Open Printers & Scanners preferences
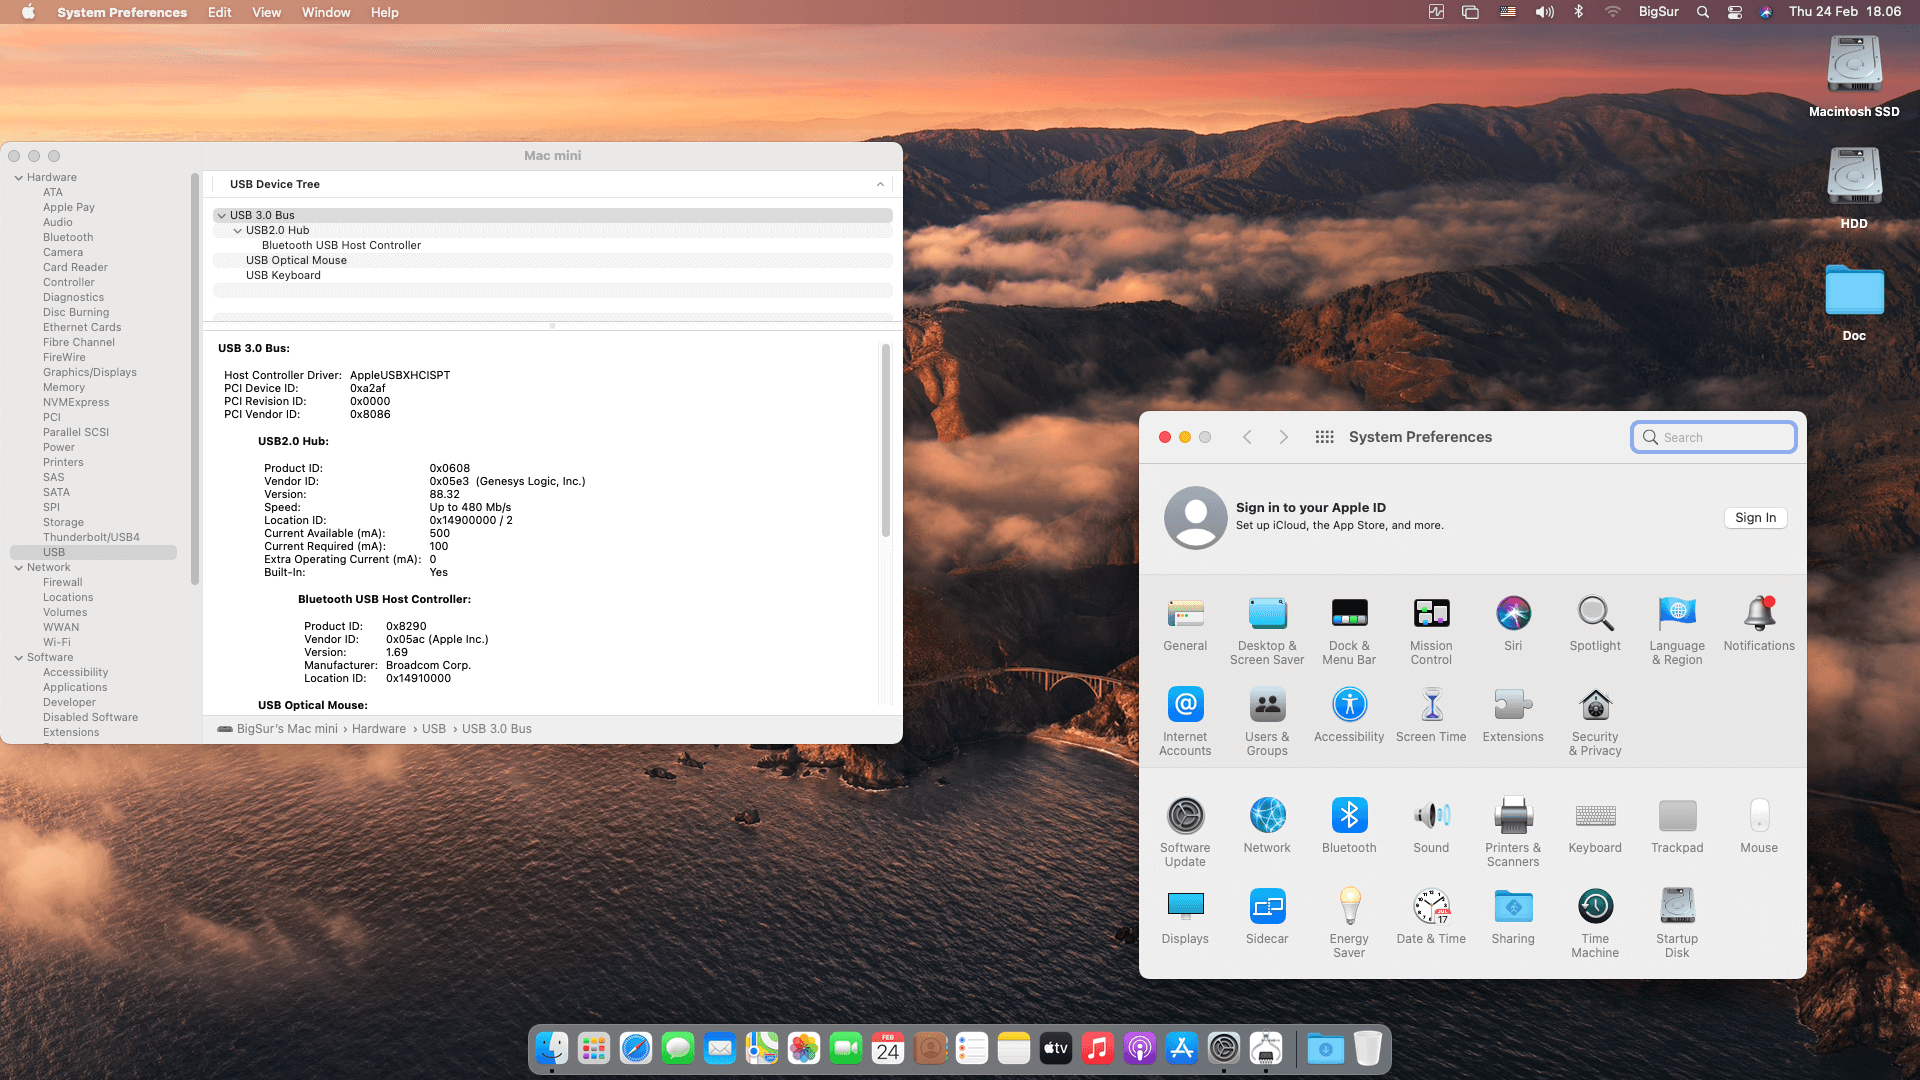This screenshot has width=1920, height=1080. 1513,816
